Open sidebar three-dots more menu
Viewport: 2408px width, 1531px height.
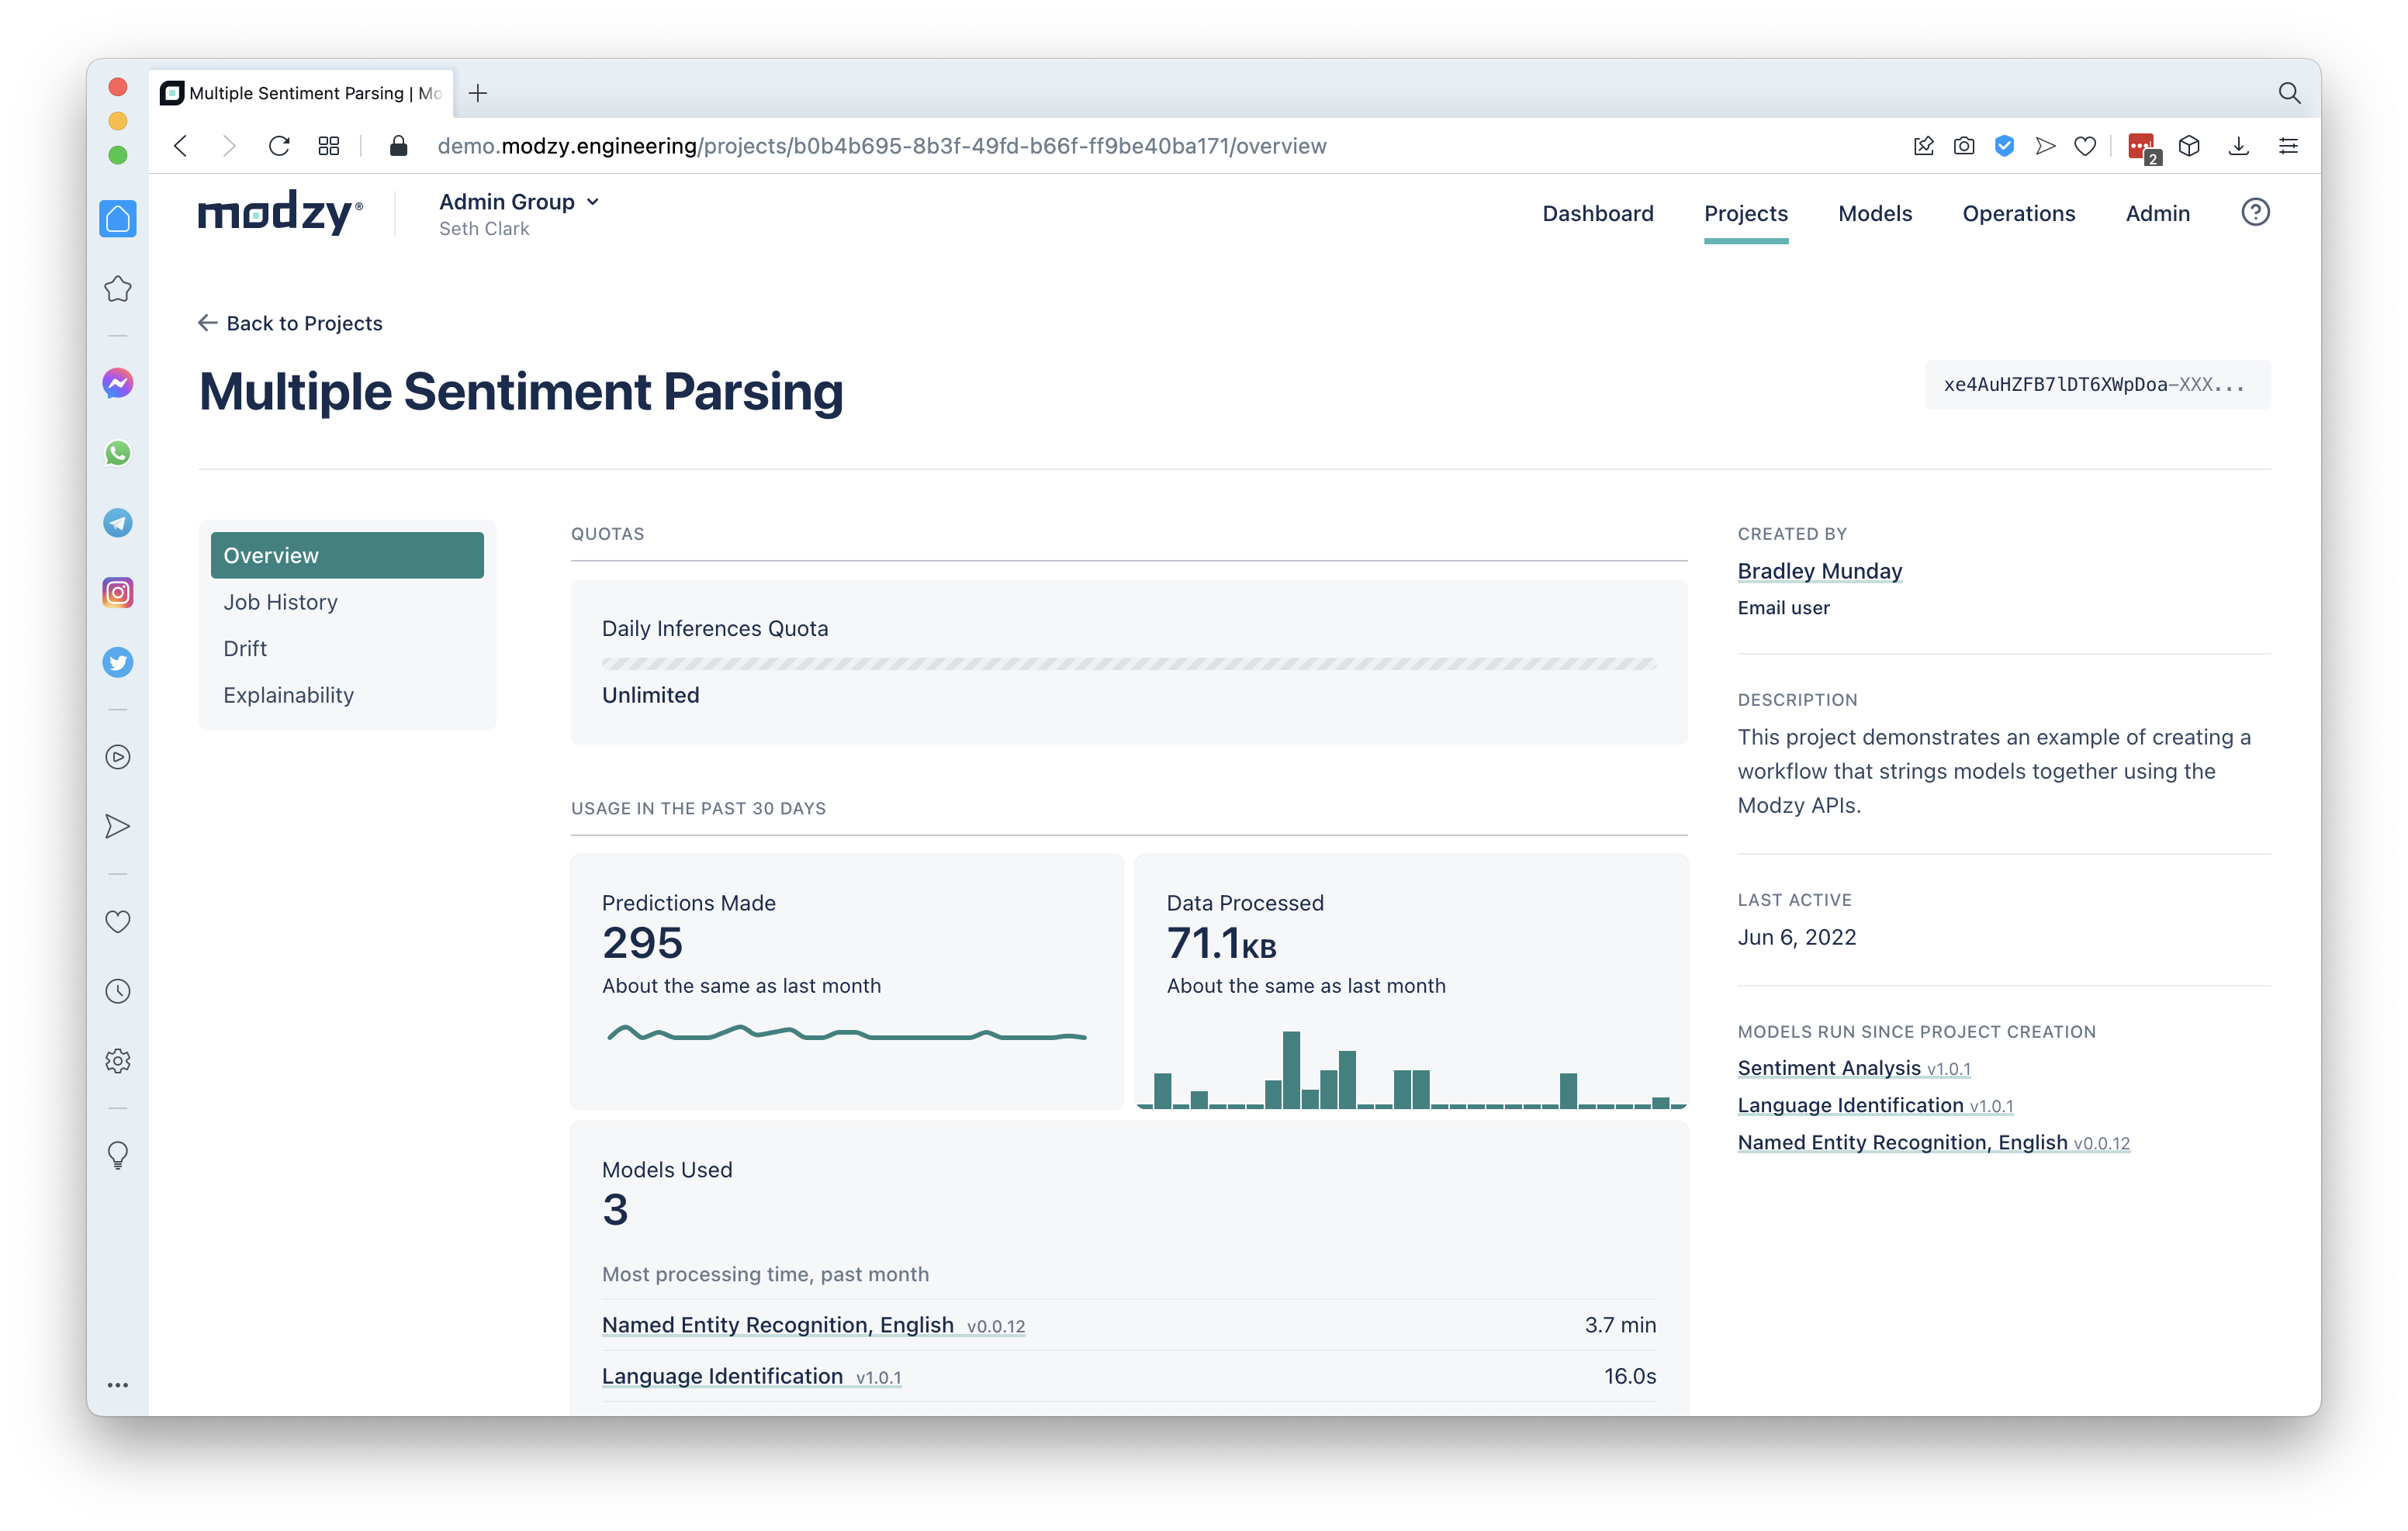(118, 1385)
